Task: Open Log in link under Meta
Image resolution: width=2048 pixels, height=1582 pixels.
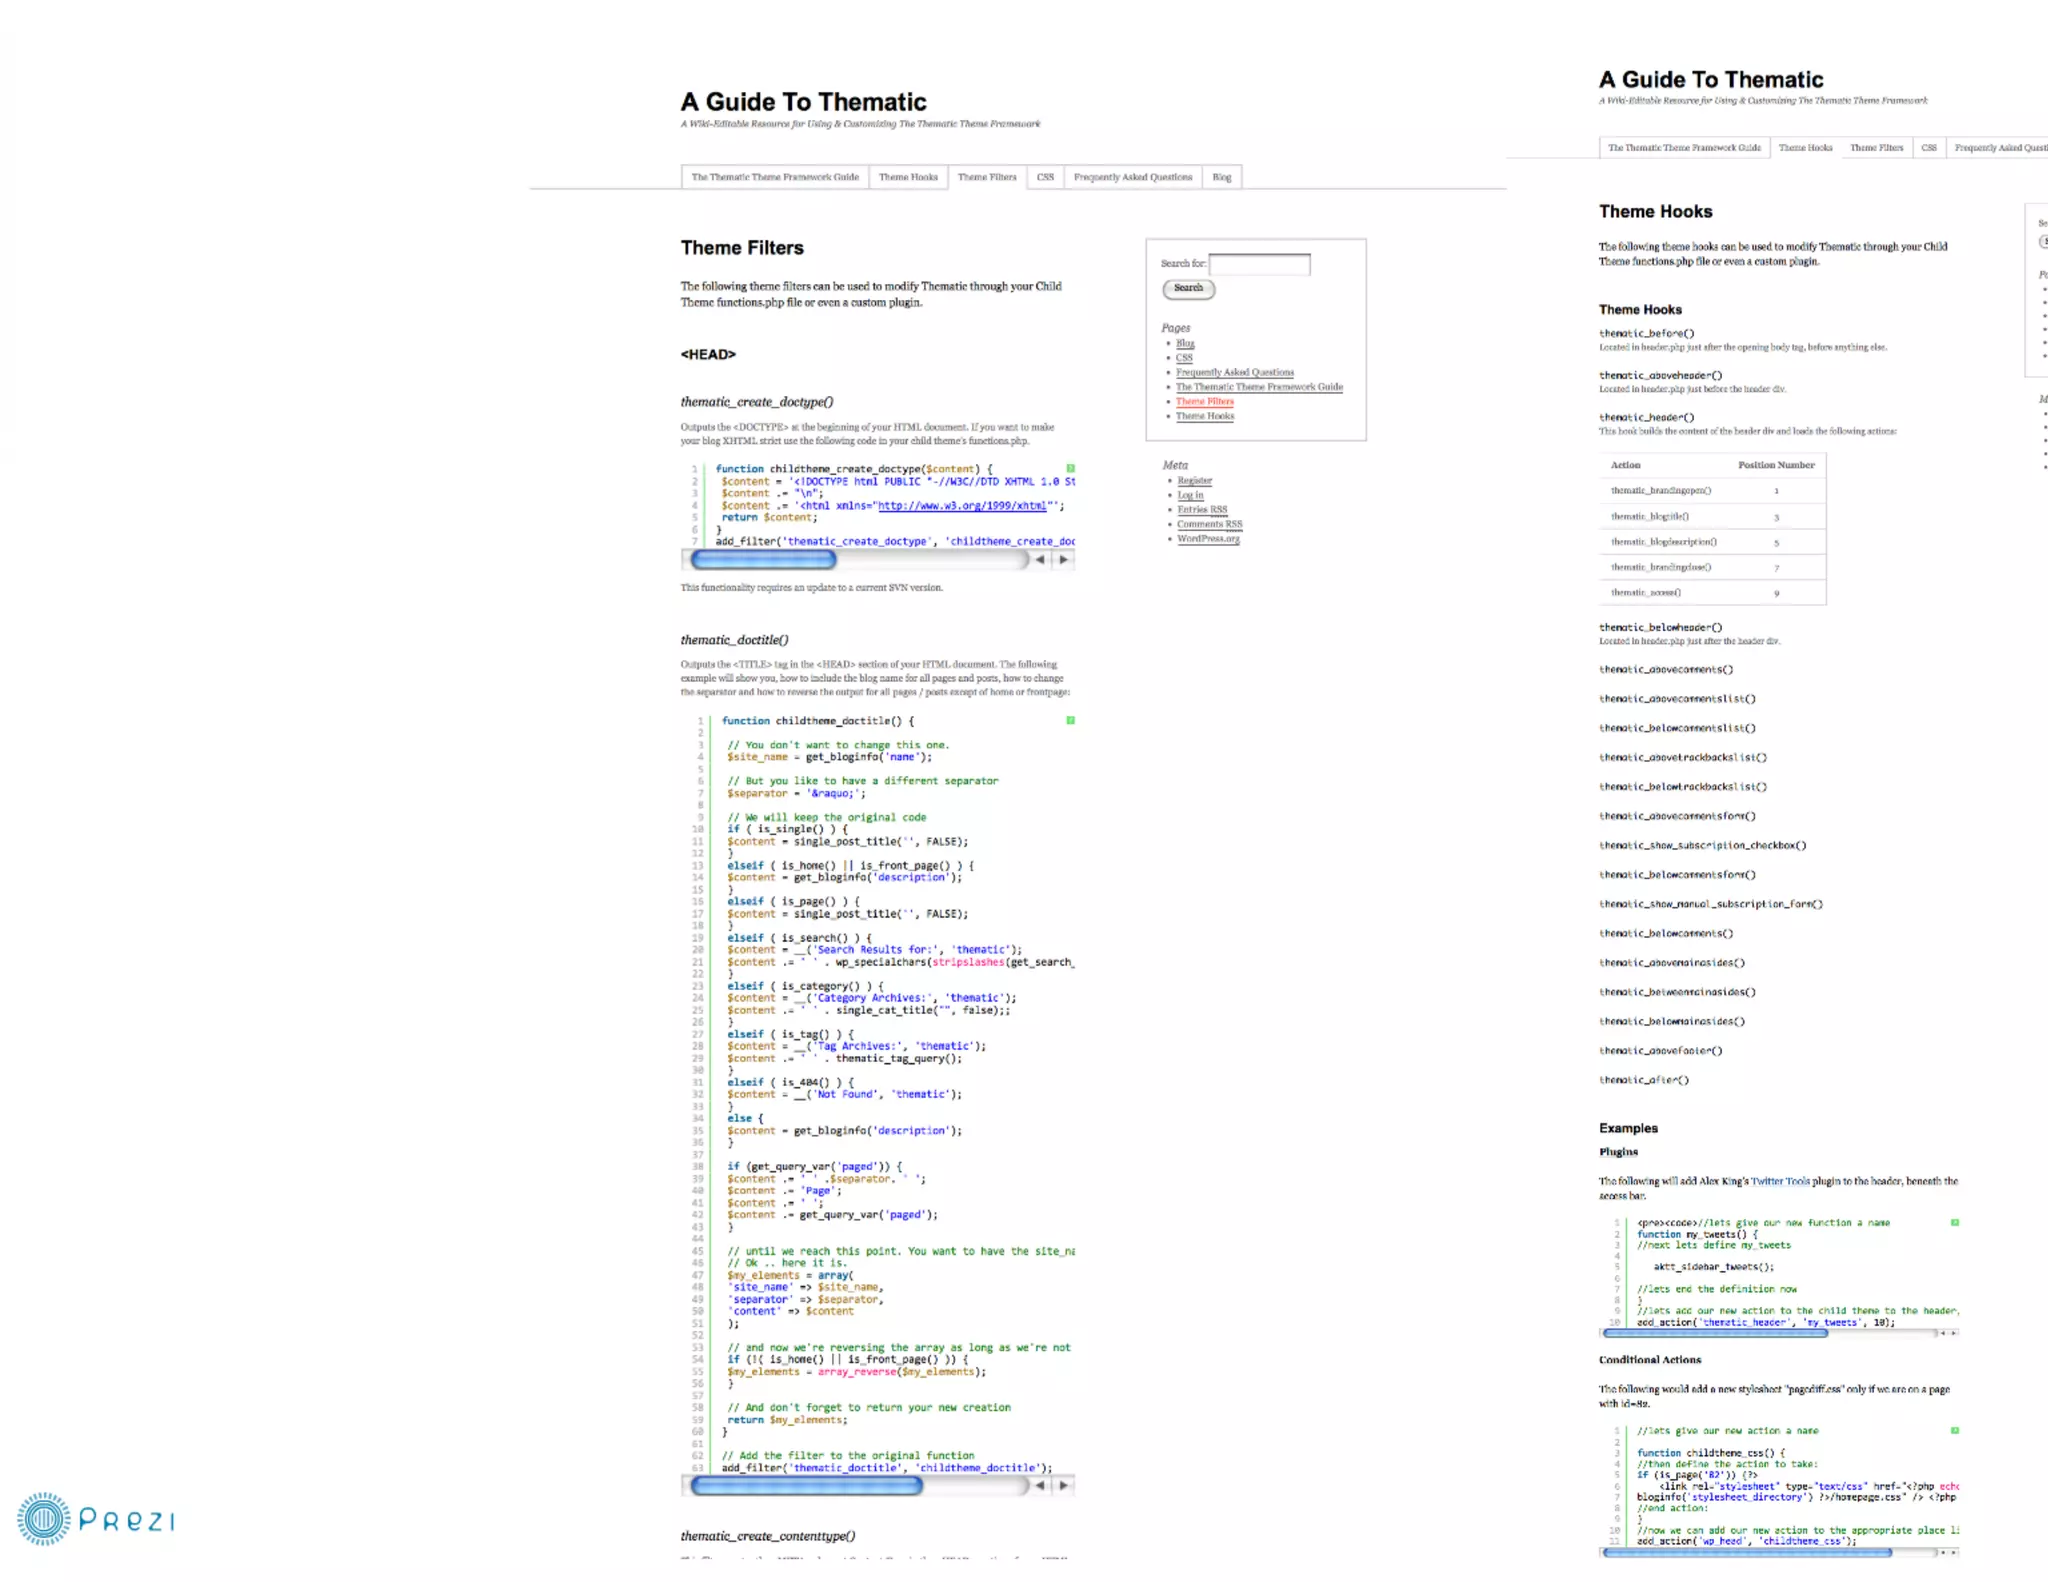Action: coord(1190,495)
